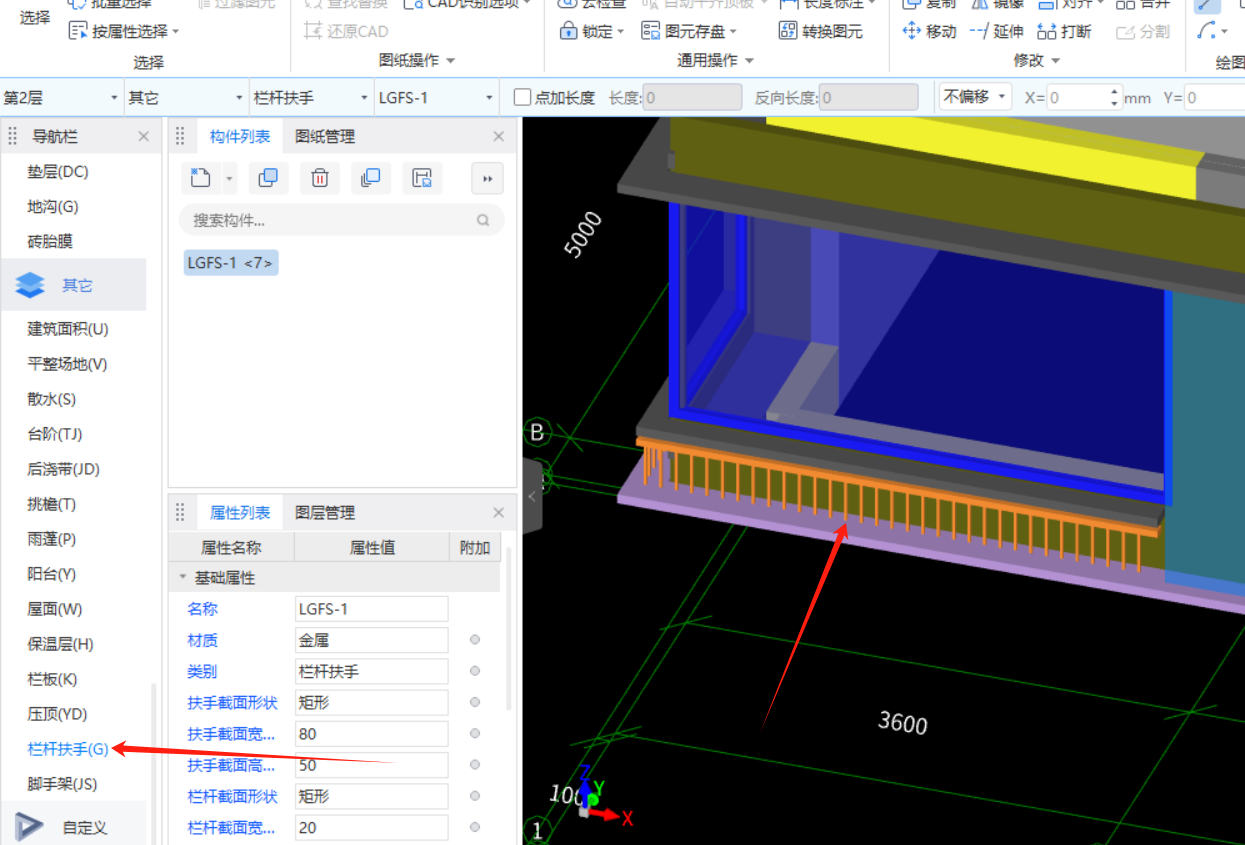
Task: Toggle the 附加 option for 栏杆截面形状 row
Action: 475,796
